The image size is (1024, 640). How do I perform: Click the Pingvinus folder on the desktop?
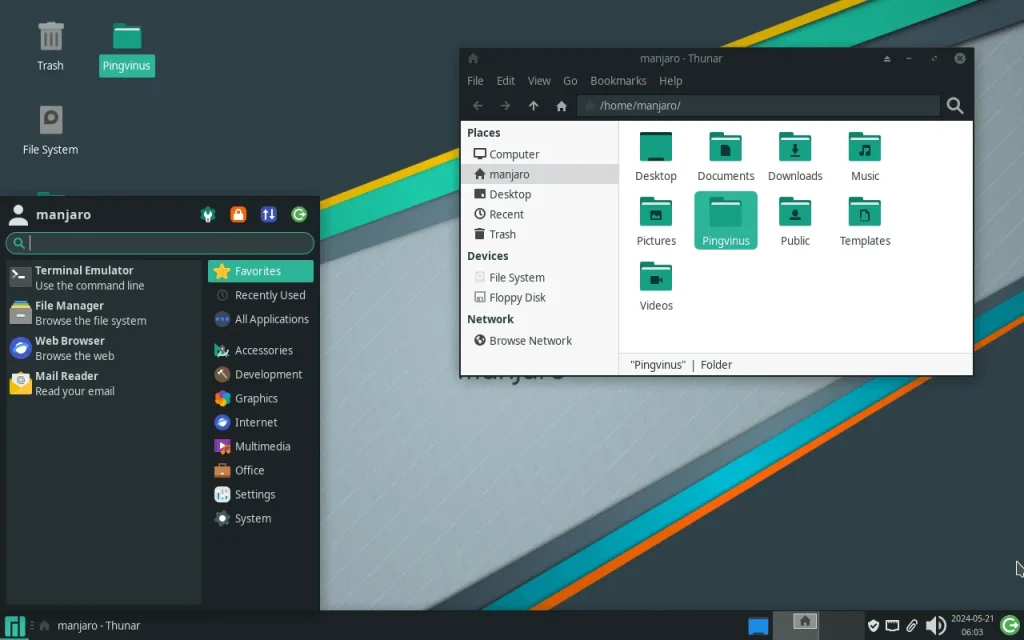pyautogui.click(x=127, y=49)
